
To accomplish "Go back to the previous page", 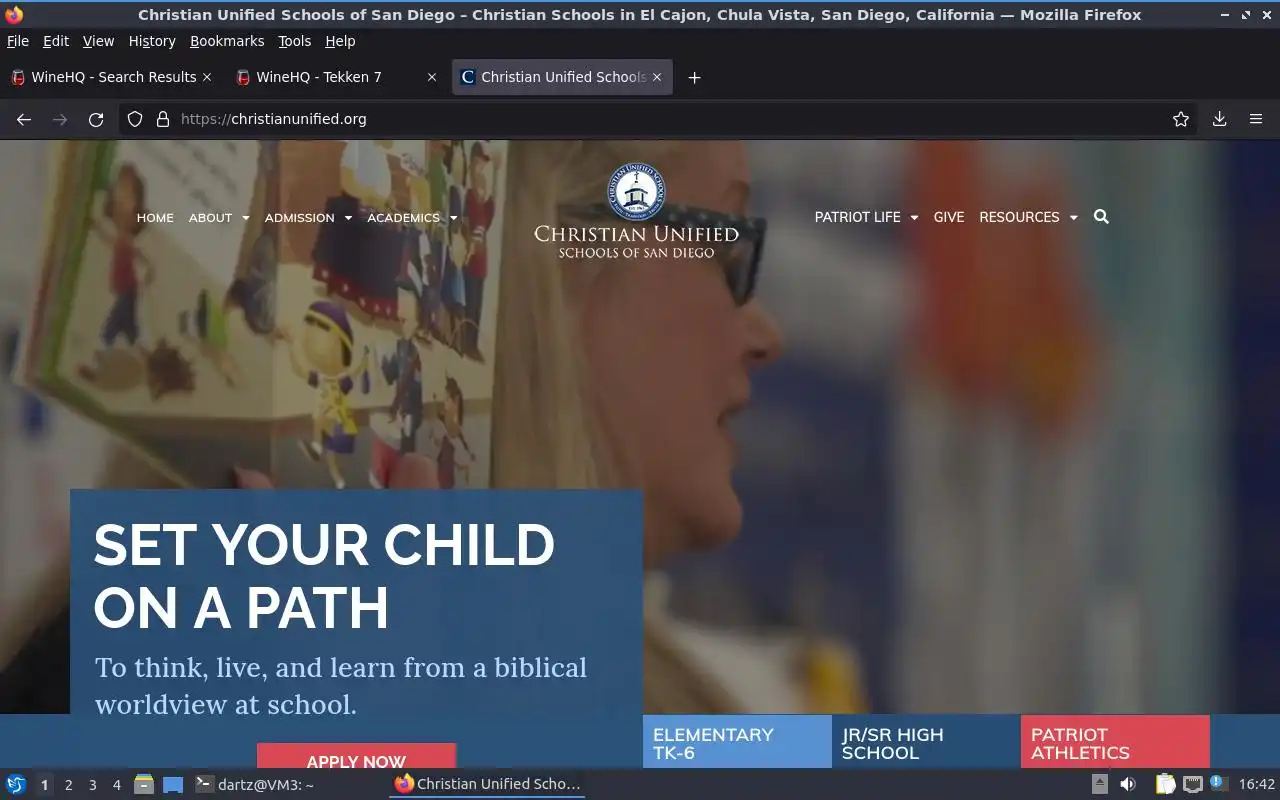I will 24,119.
